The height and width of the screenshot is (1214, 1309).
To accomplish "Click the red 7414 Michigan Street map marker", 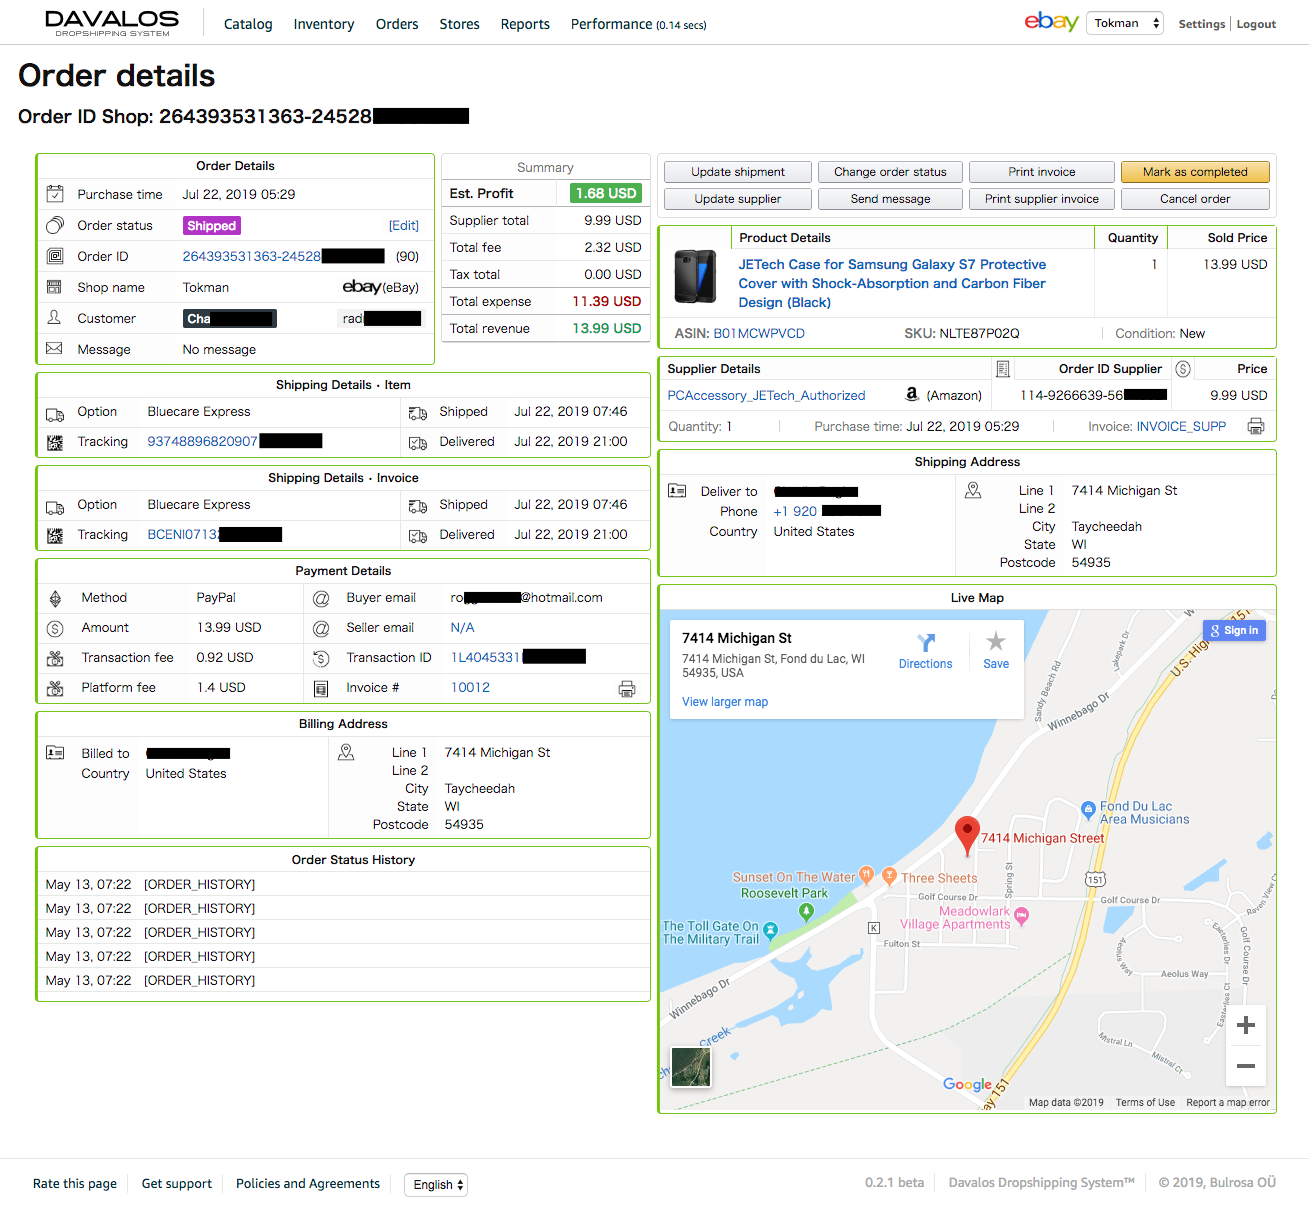I will (x=967, y=835).
